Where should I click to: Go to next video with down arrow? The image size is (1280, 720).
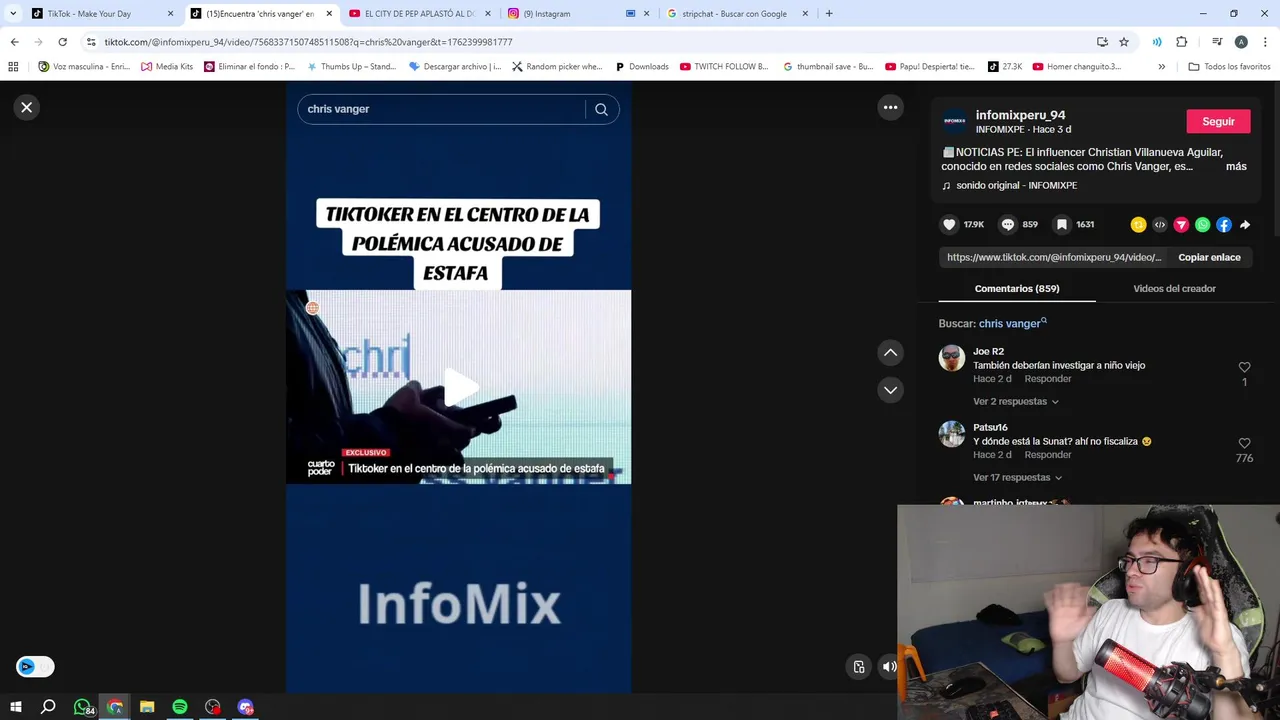pos(890,389)
